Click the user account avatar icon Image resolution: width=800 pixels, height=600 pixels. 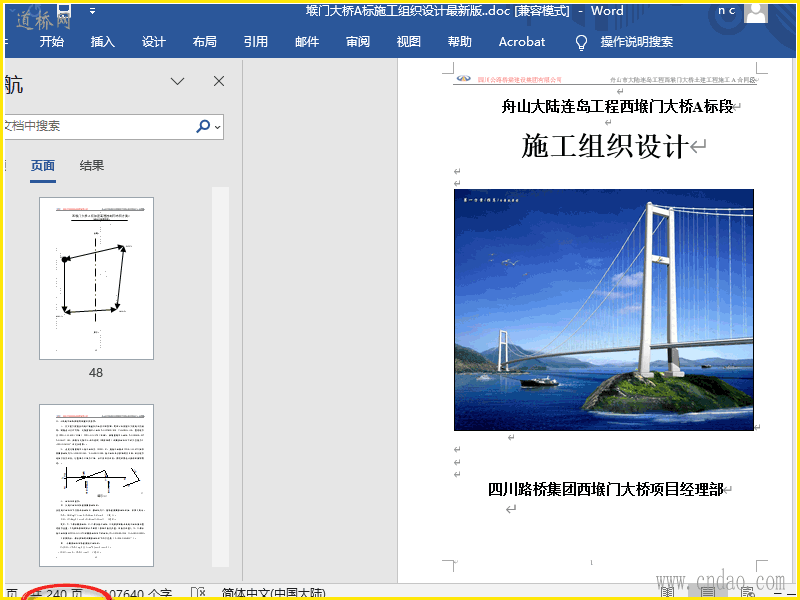pos(756,12)
